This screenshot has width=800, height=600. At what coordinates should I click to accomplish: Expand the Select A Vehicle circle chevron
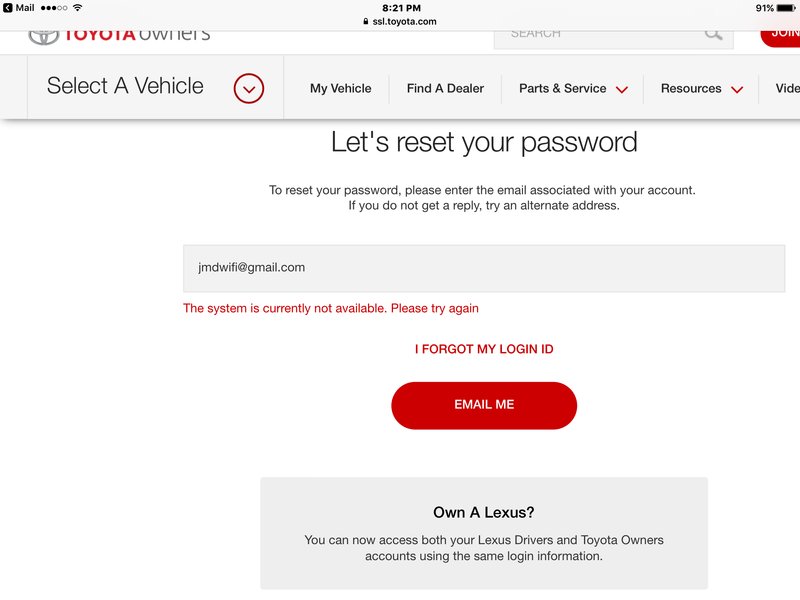(248, 89)
